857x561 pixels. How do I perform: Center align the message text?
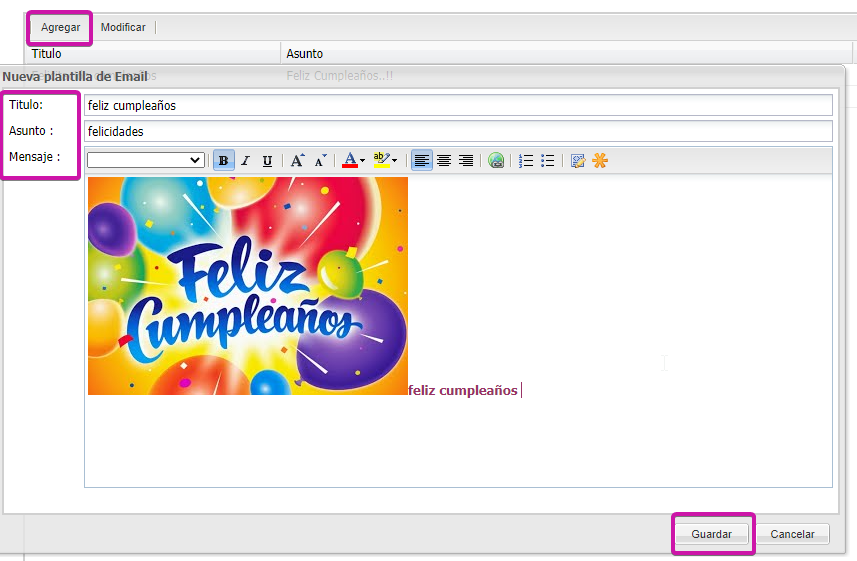tap(444, 160)
